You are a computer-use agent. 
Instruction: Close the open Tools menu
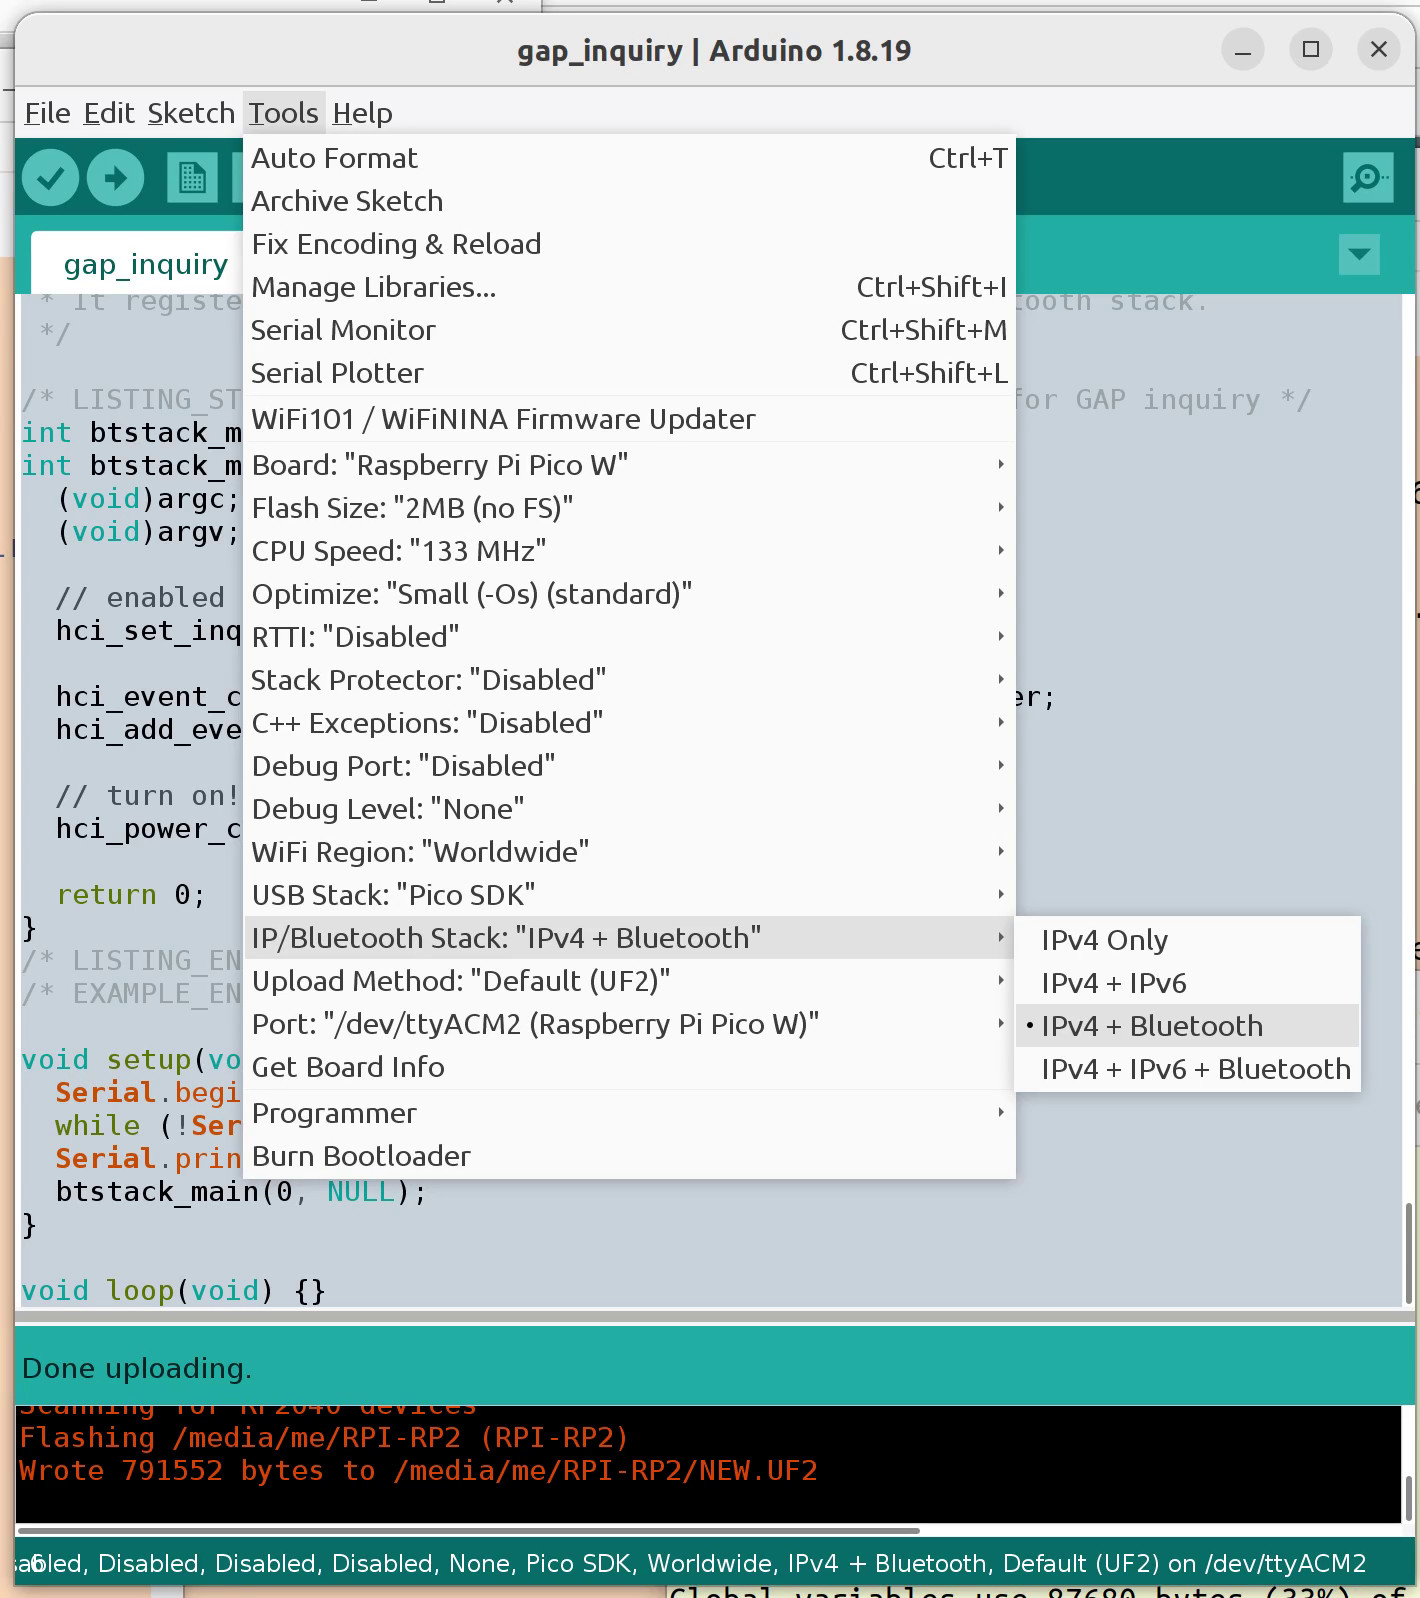pos(284,113)
